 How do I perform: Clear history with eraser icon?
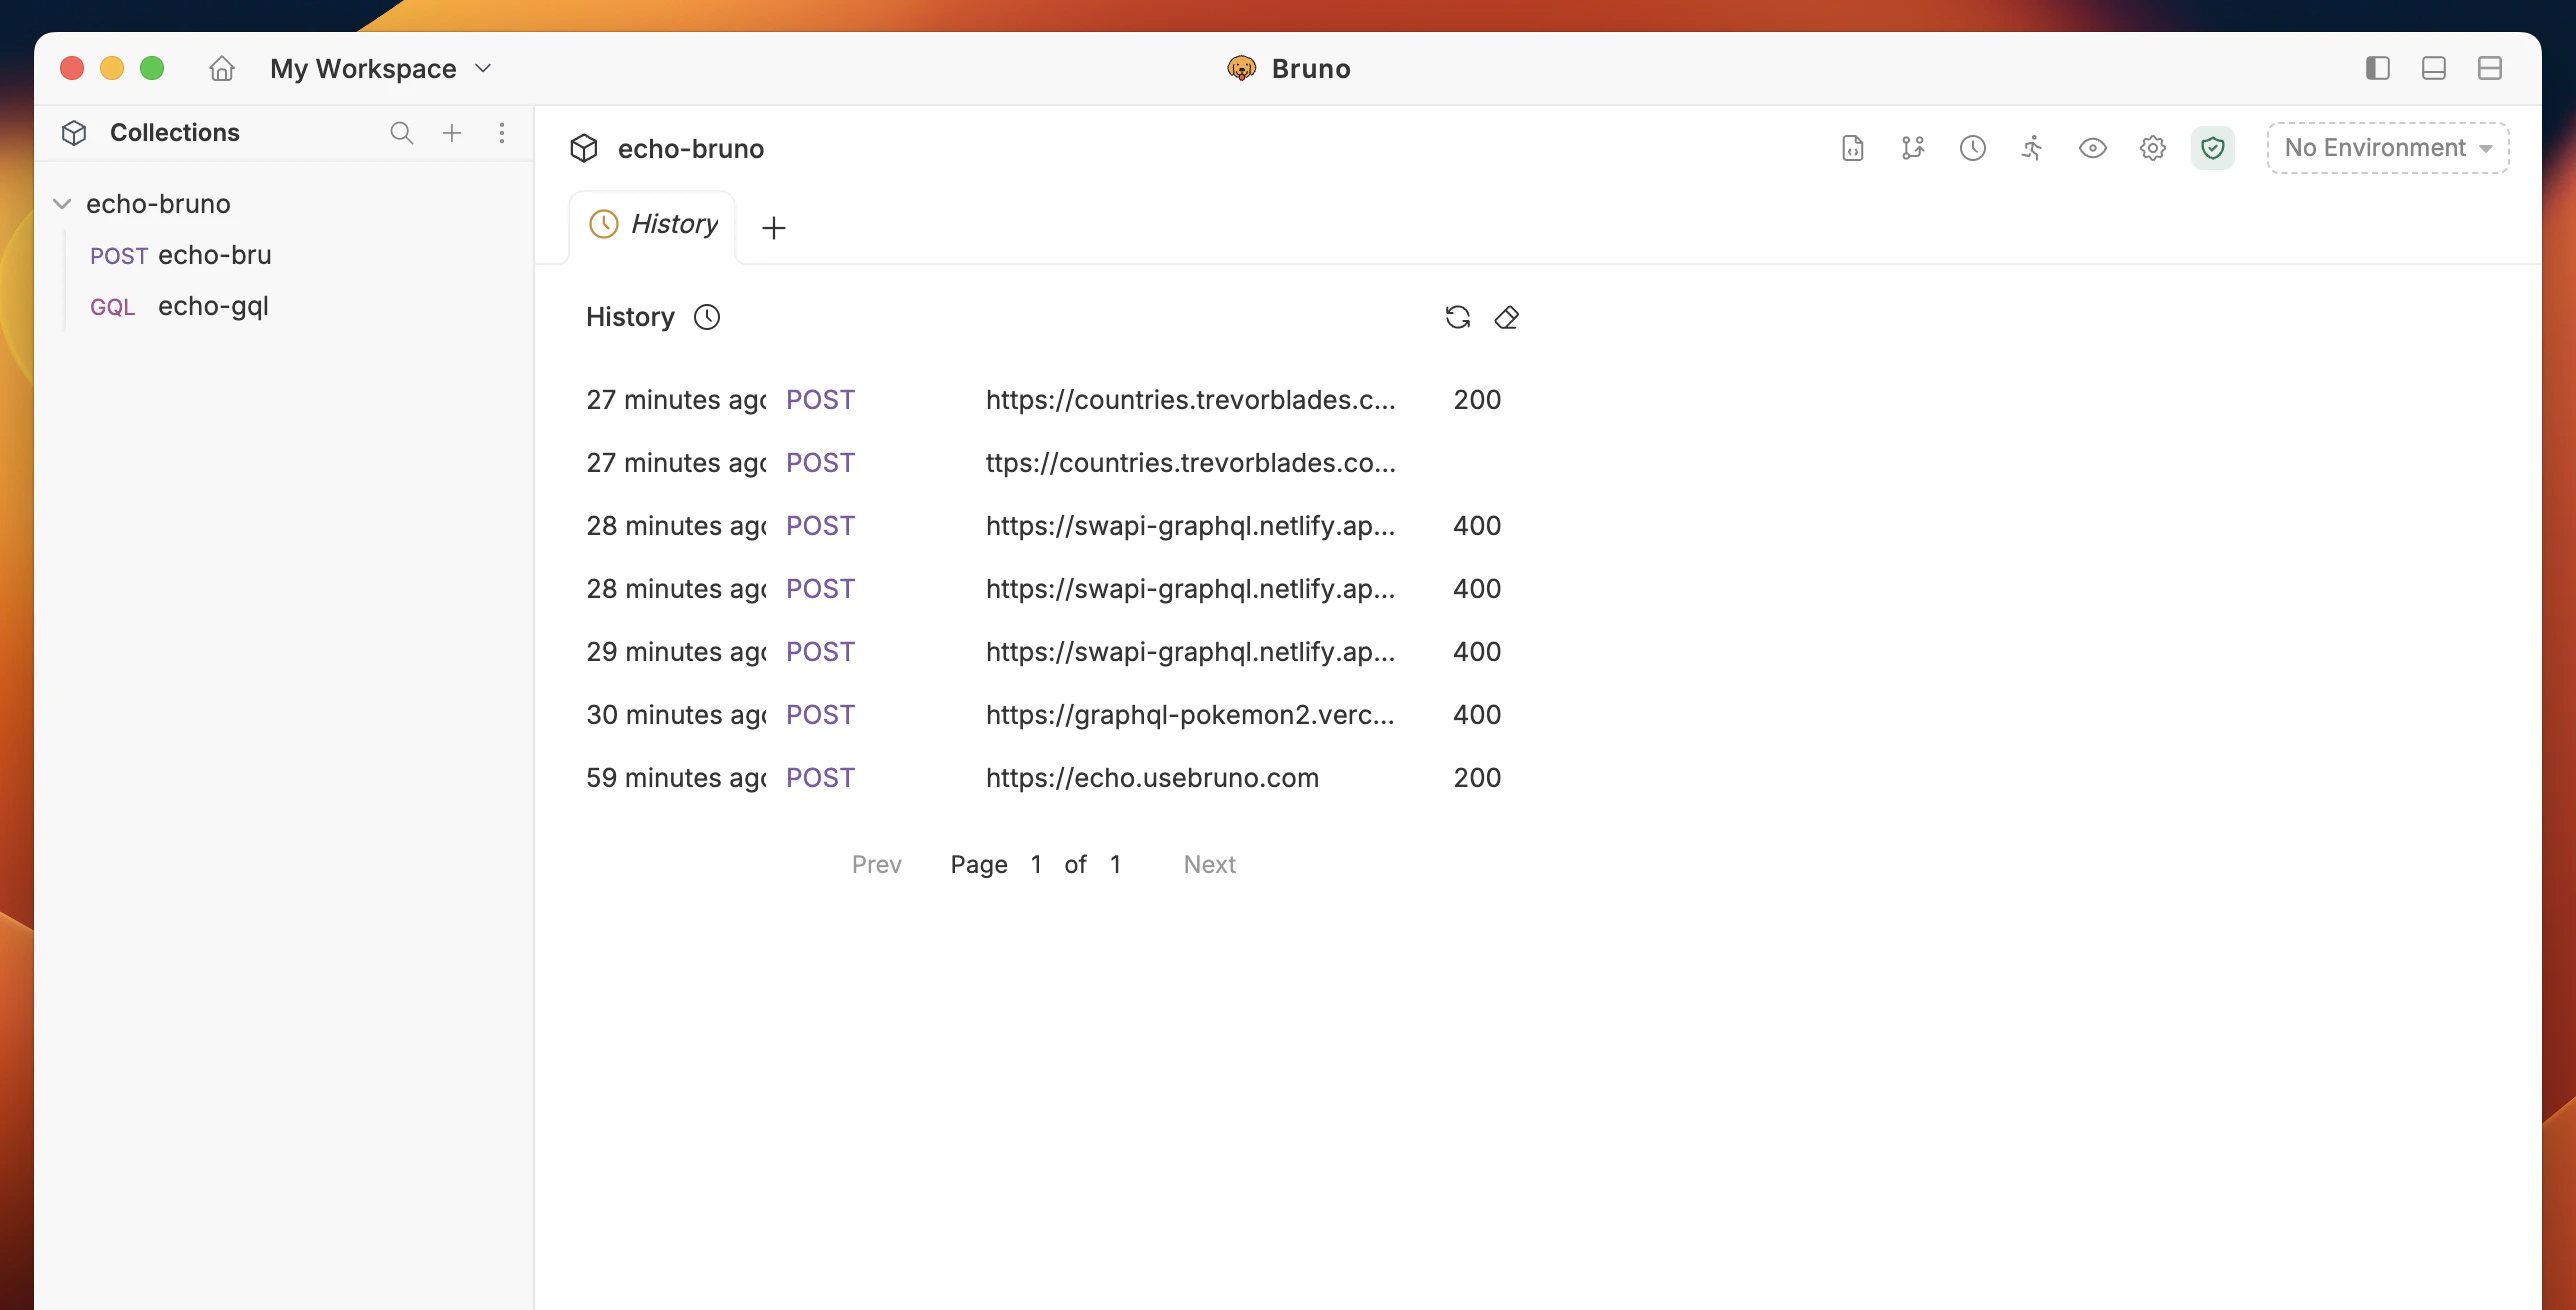1506,317
